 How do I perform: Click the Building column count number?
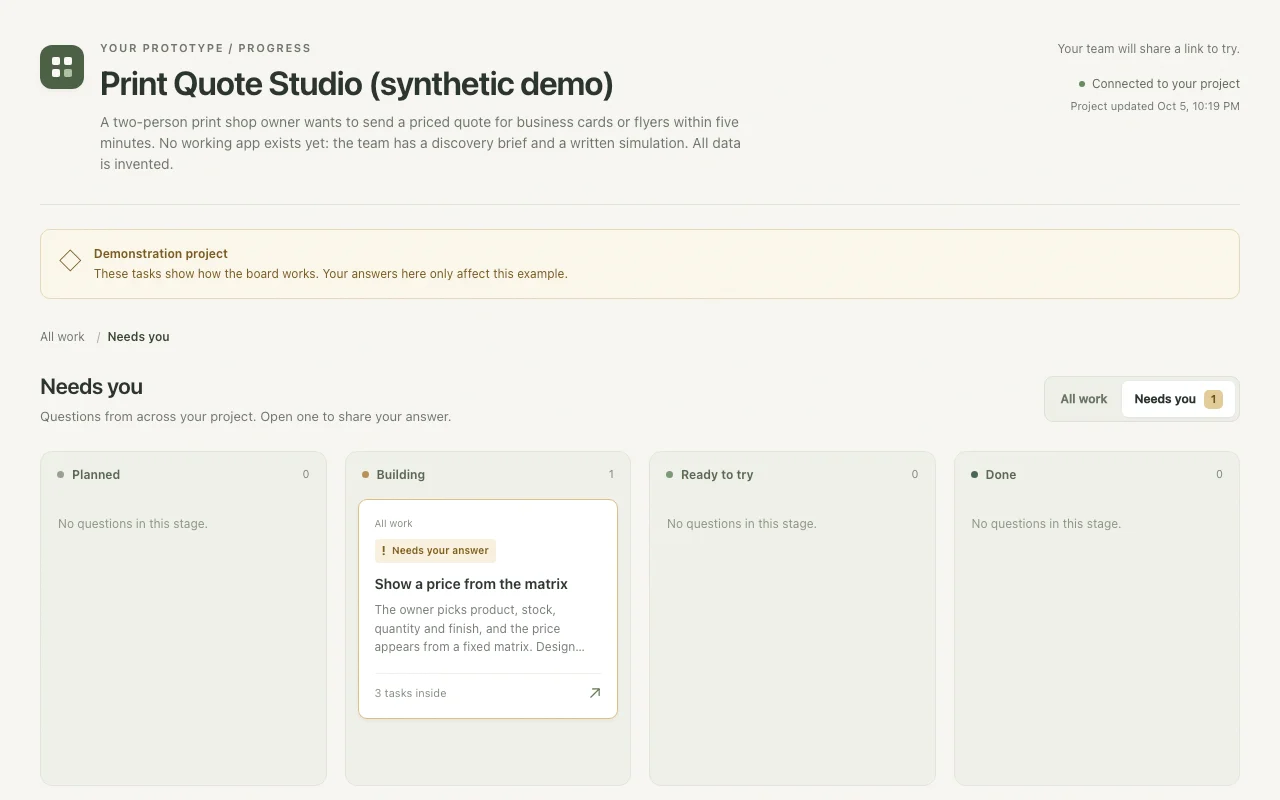coord(611,475)
